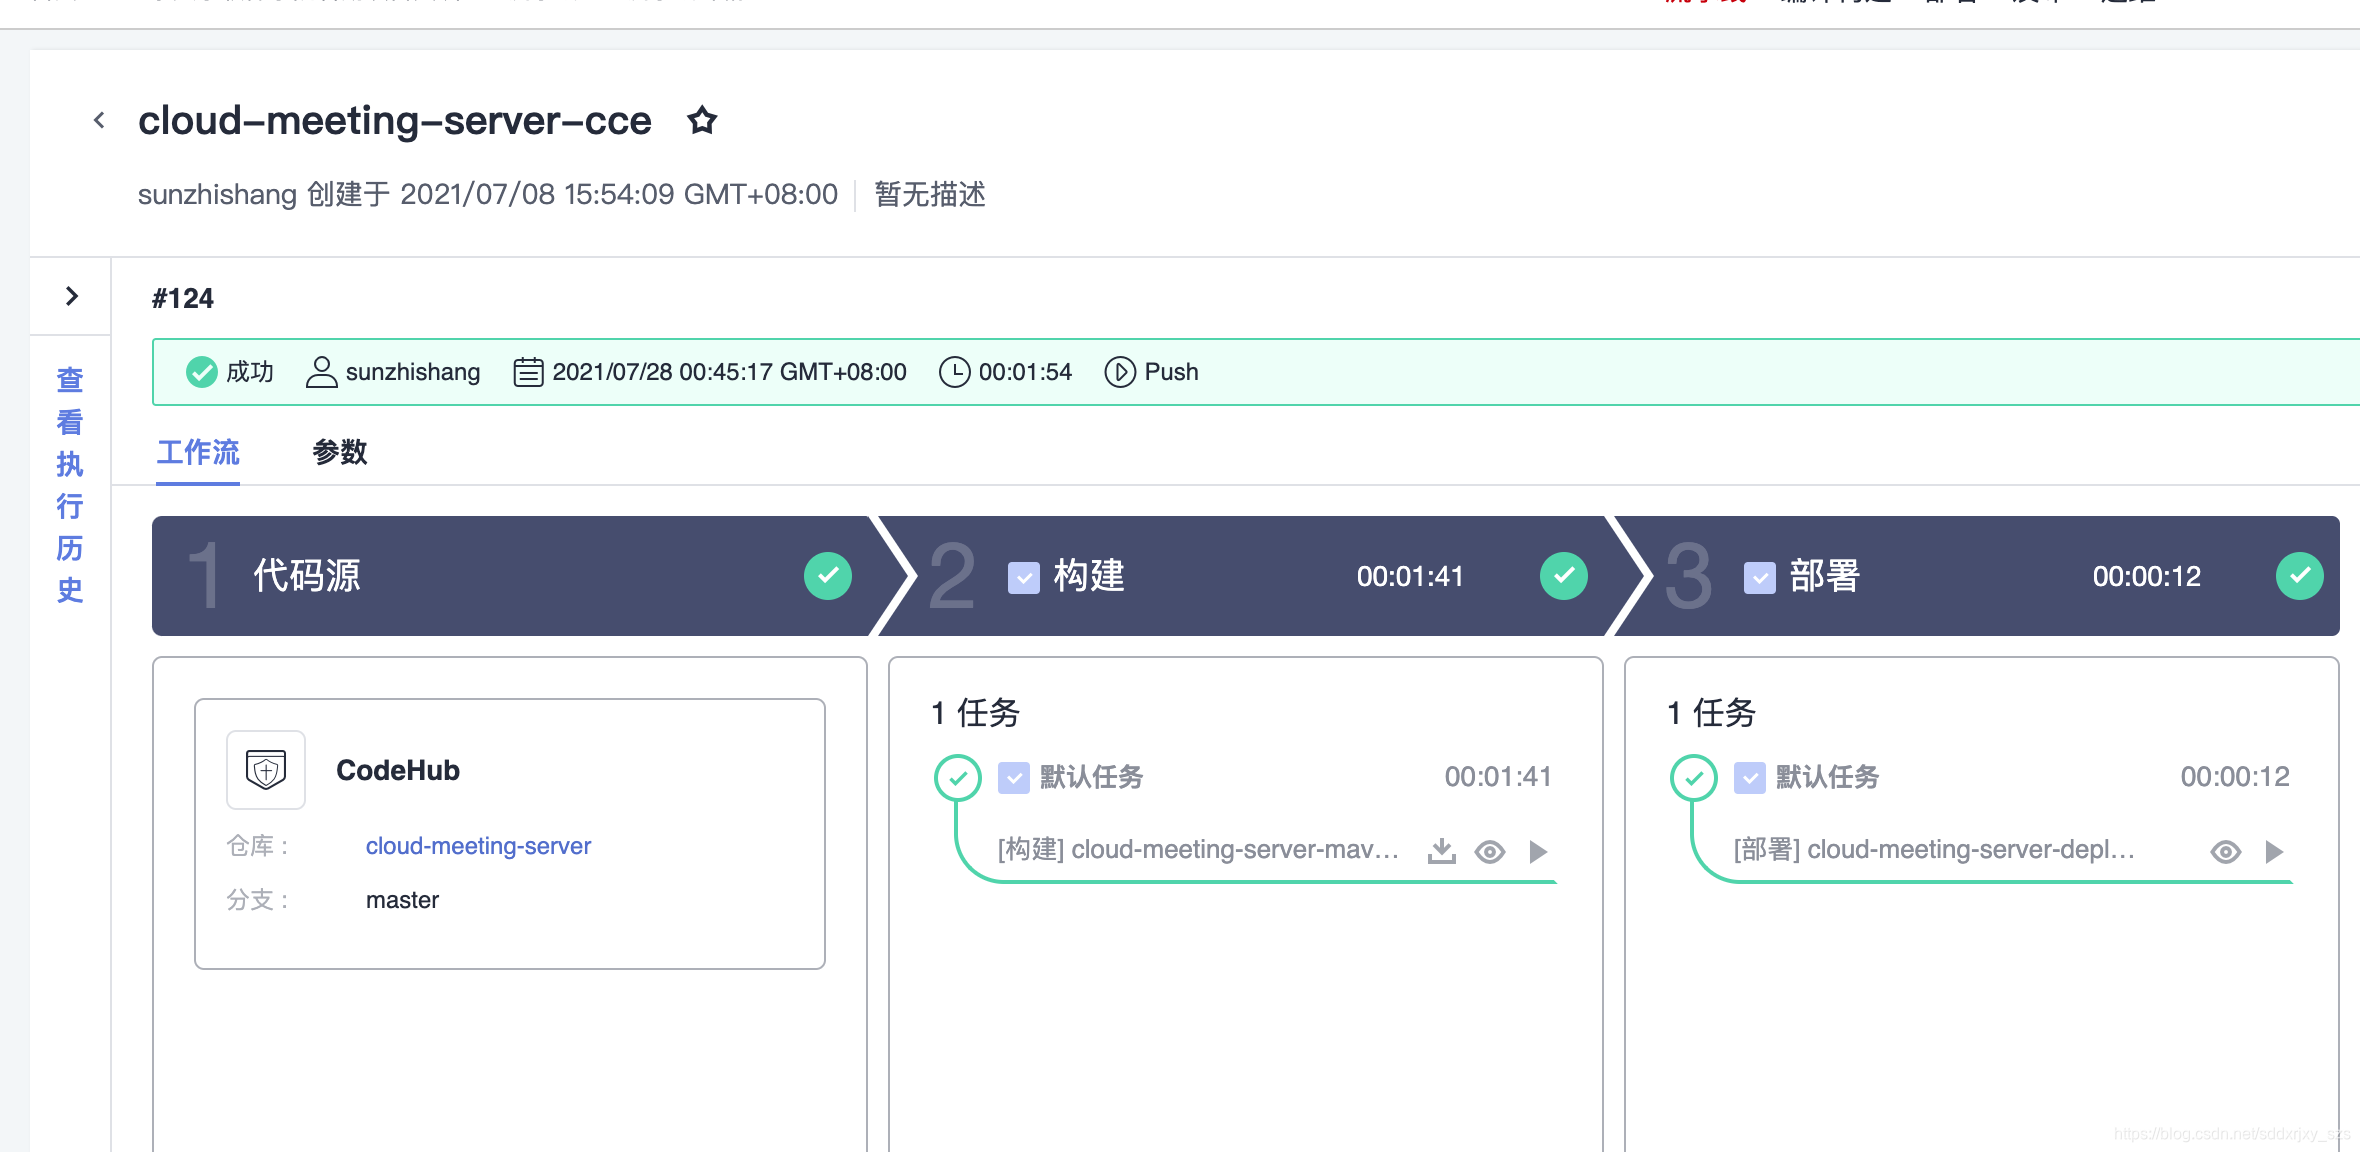Switch to the 参数 tab
This screenshot has height=1152, width=2360.
tap(340, 452)
